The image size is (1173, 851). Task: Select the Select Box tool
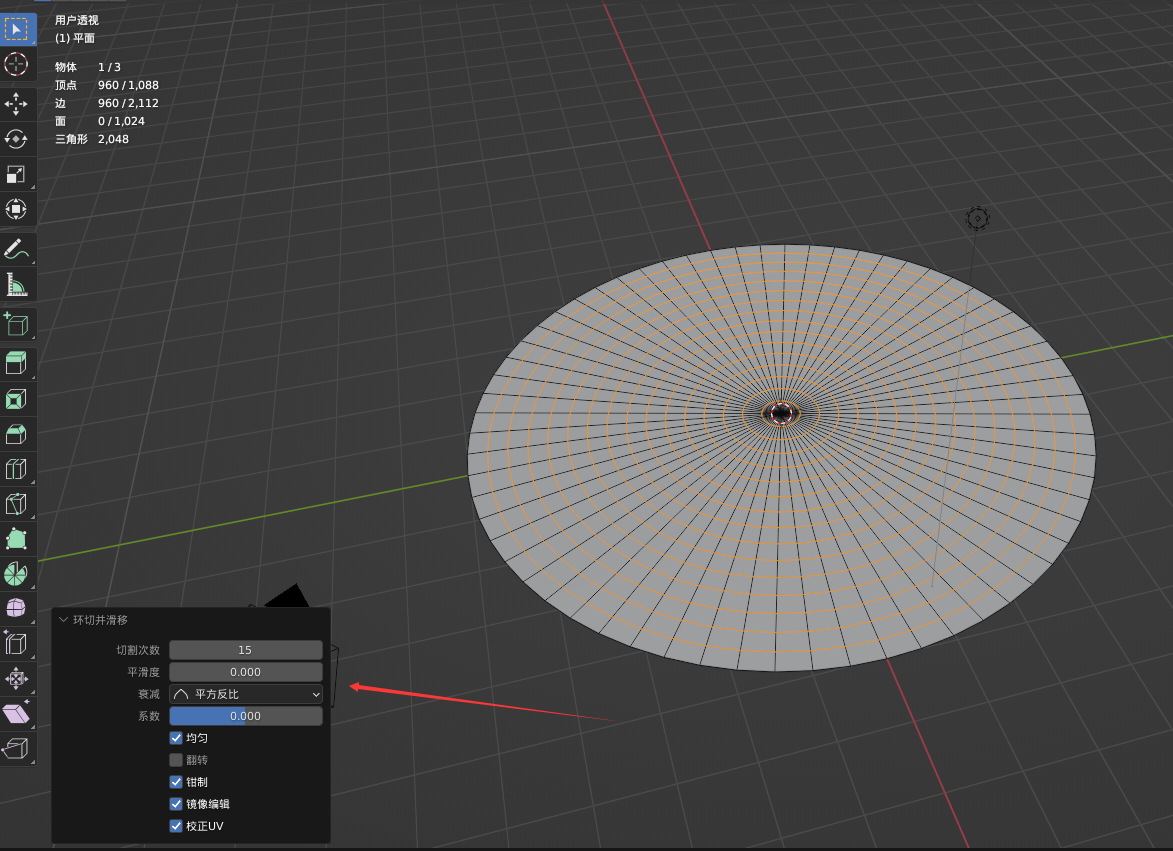(x=16, y=28)
